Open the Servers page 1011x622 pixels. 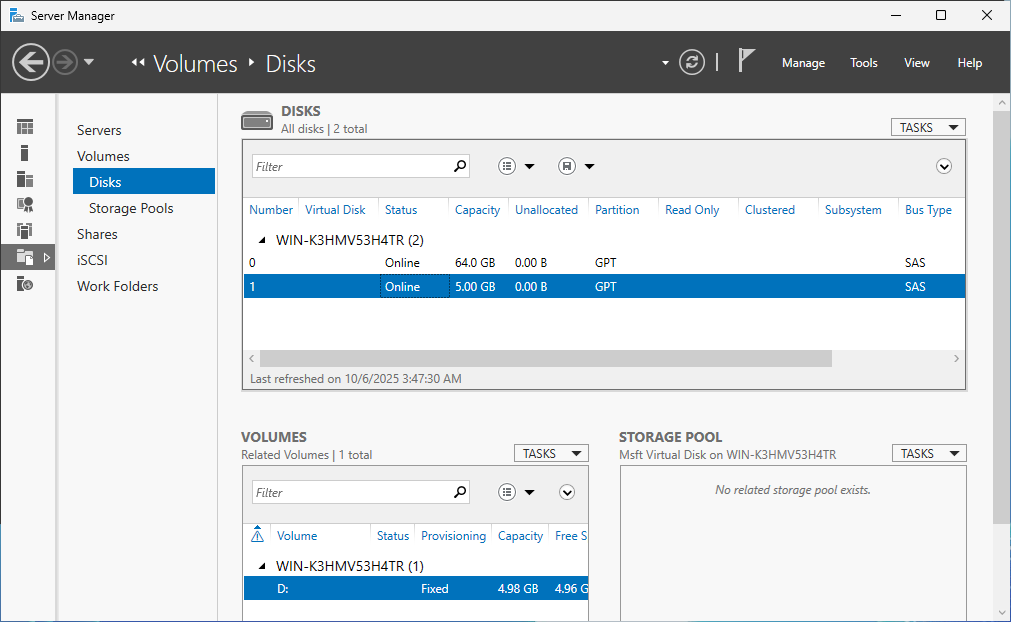tap(99, 130)
